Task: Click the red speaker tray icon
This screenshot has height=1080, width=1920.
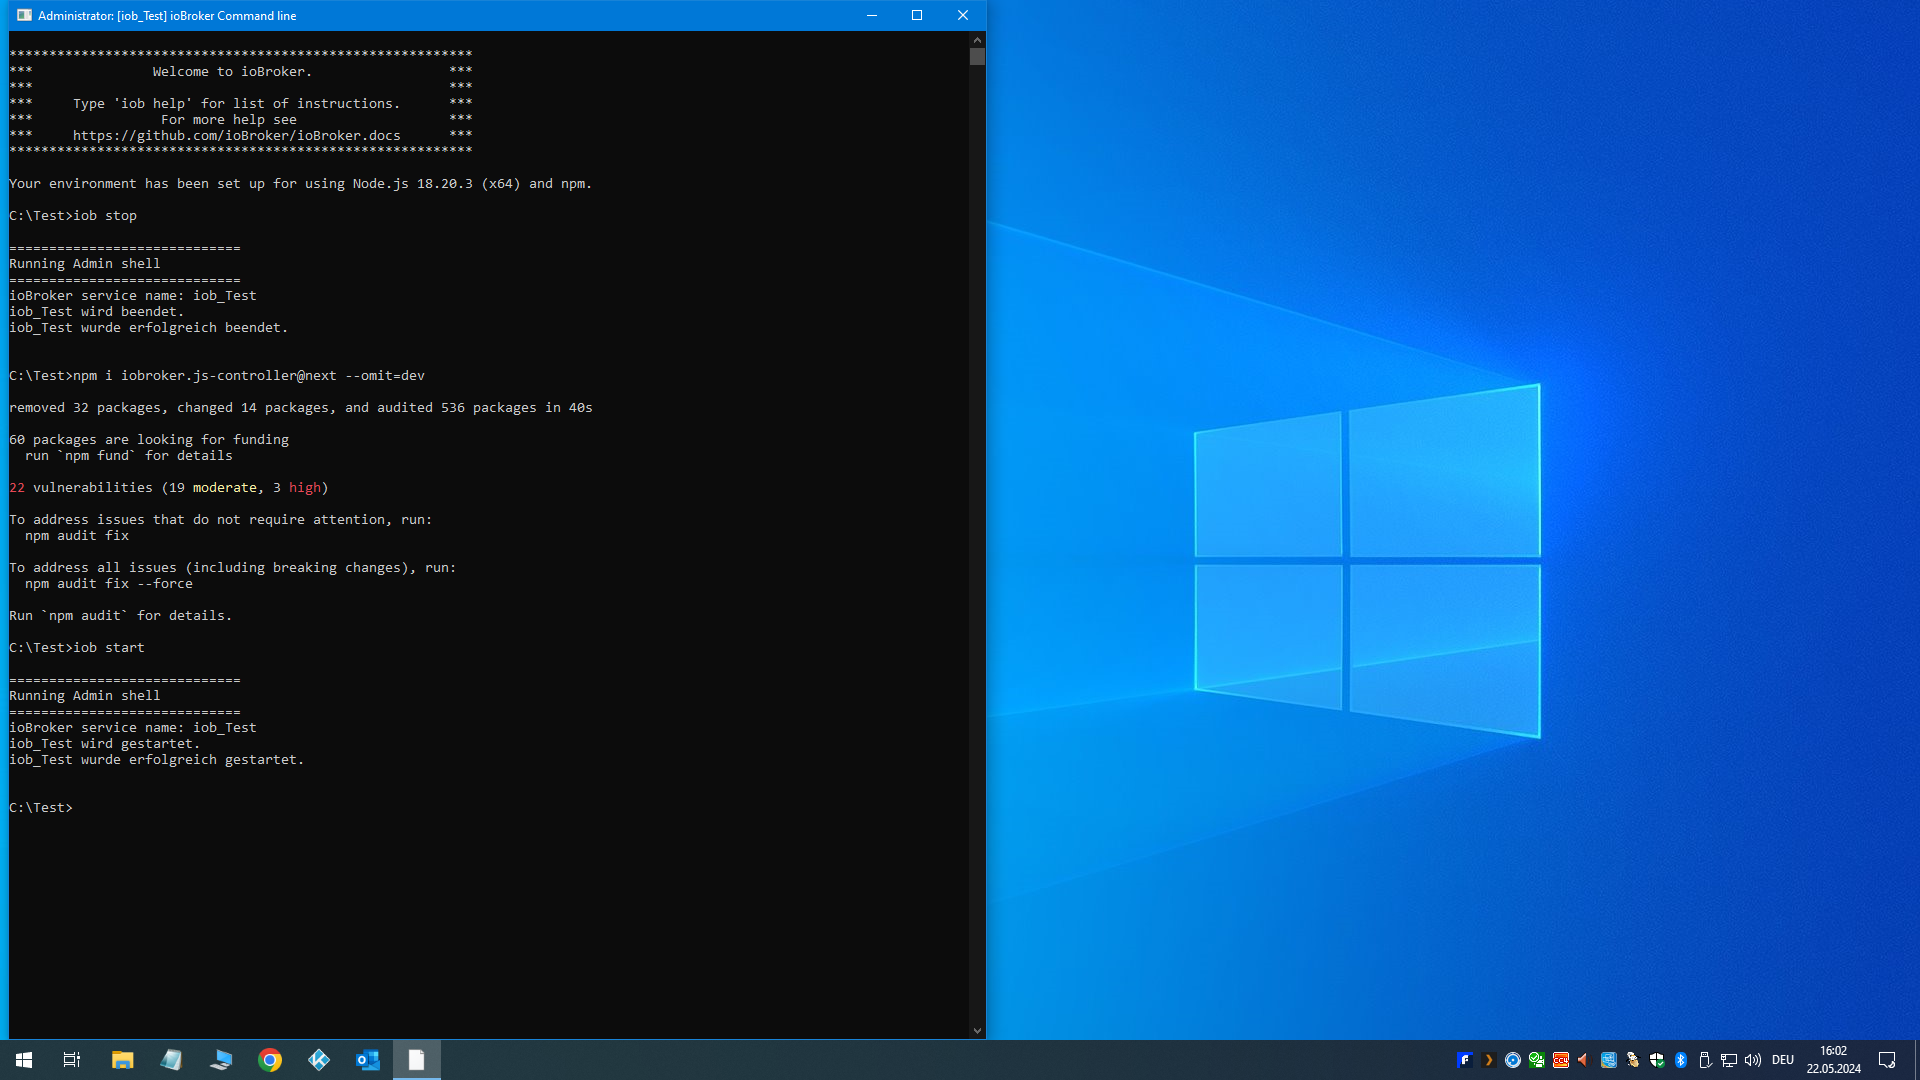Action: pyautogui.click(x=1584, y=1060)
